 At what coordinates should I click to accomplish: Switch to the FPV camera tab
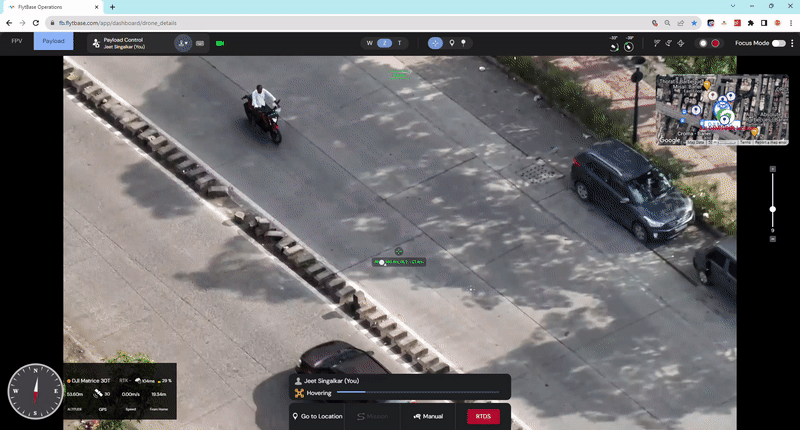point(17,41)
